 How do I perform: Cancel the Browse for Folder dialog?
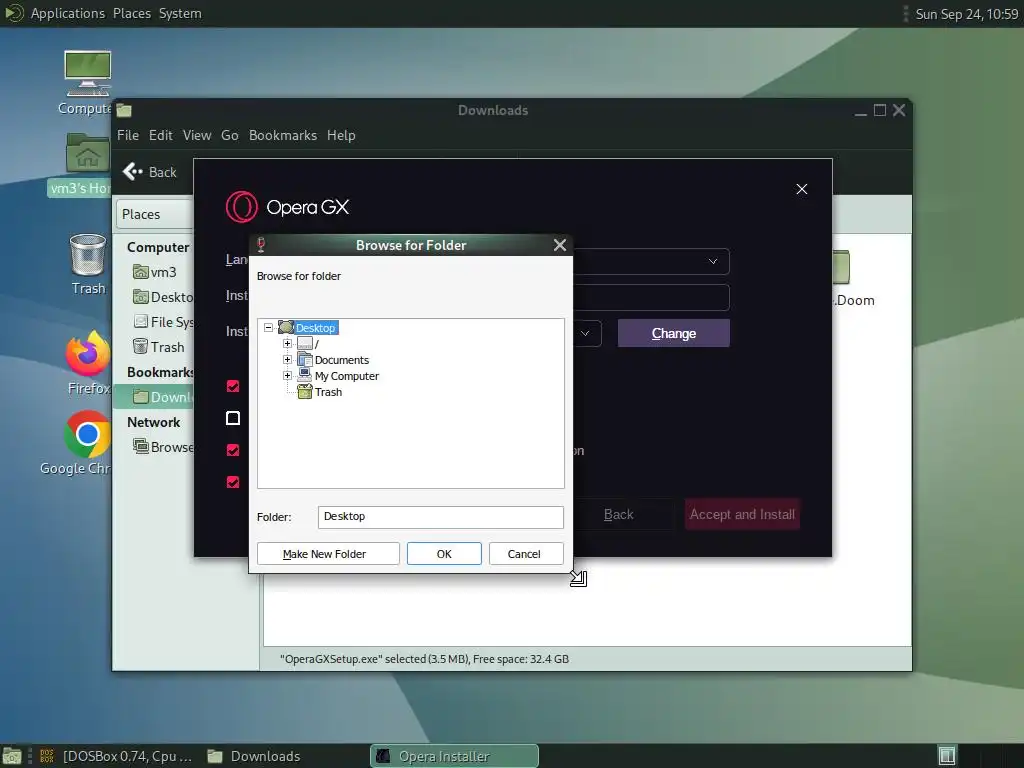coord(526,554)
